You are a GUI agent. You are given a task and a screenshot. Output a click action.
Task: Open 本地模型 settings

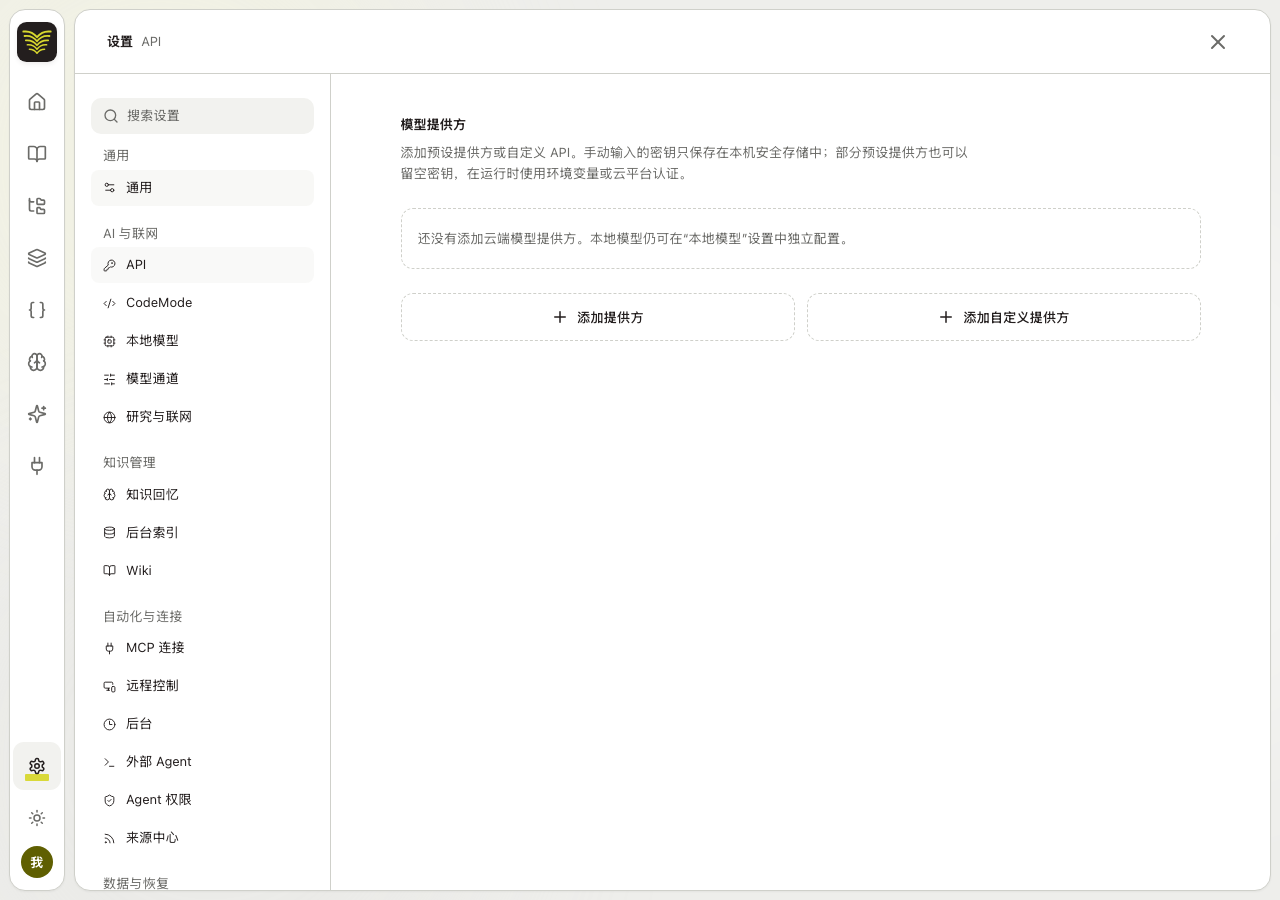202,341
